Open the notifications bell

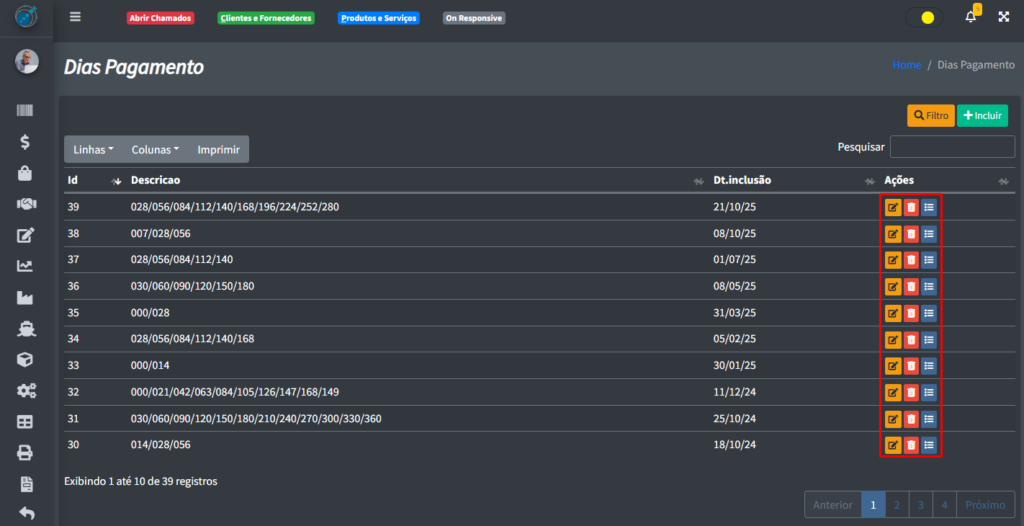[x=970, y=17]
